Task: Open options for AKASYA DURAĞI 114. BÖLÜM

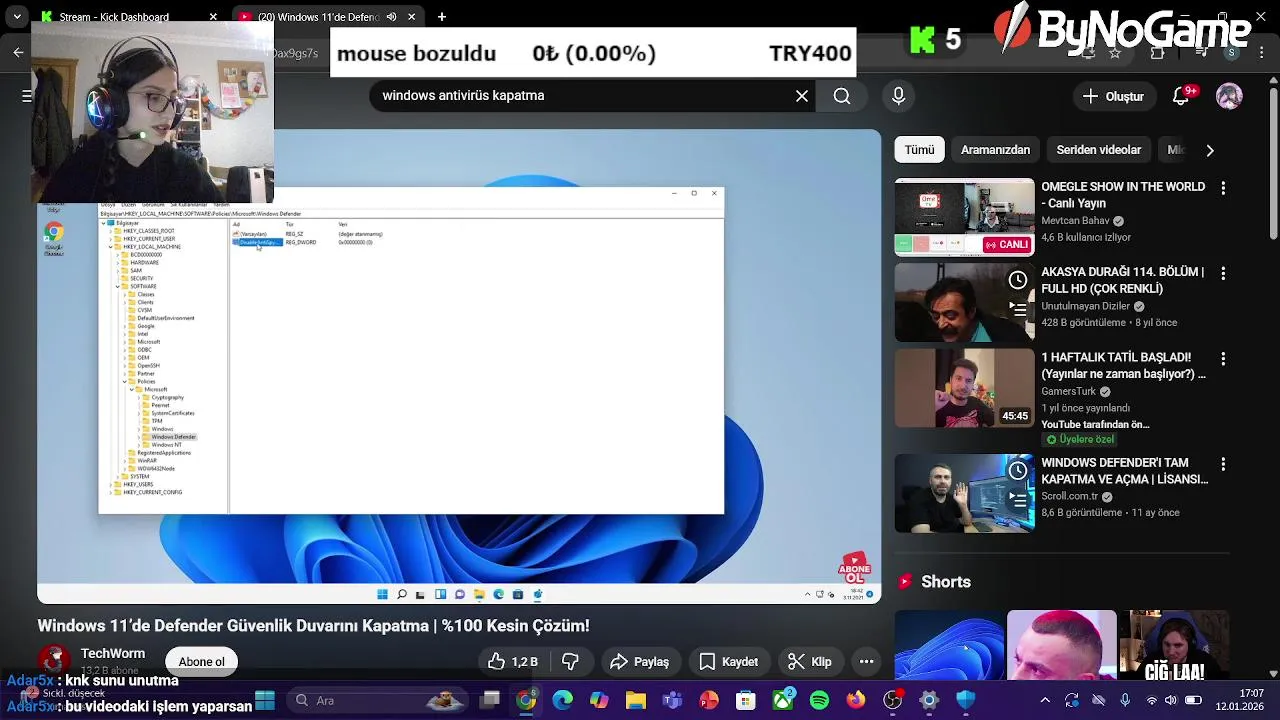Action: (1222, 273)
